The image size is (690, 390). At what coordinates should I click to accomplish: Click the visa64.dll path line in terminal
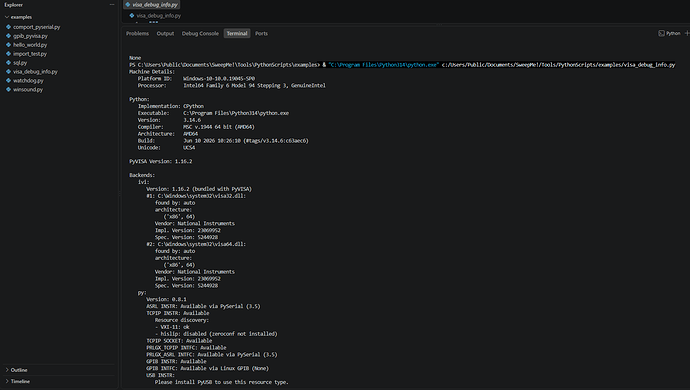coord(196,244)
